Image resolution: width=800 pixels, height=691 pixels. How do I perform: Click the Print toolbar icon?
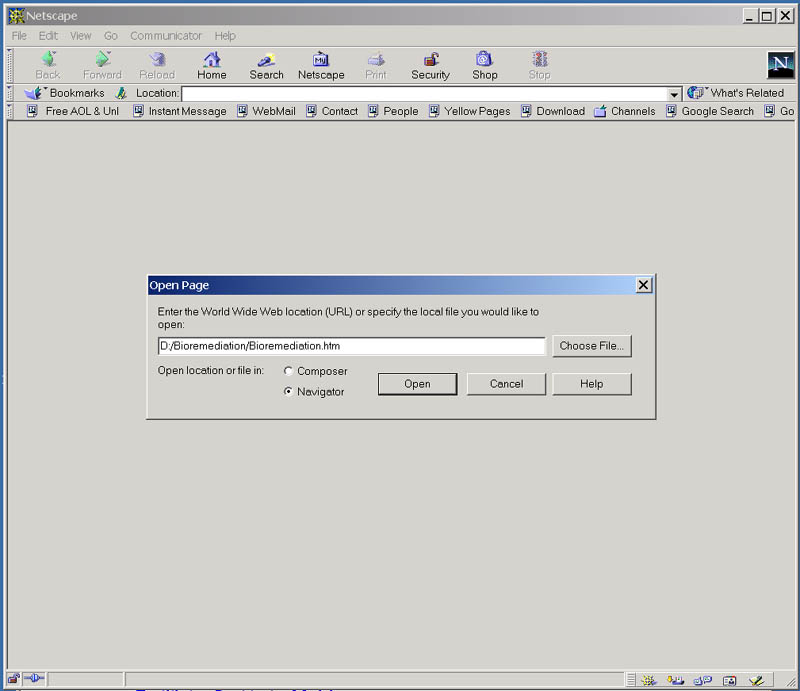pos(376,59)
